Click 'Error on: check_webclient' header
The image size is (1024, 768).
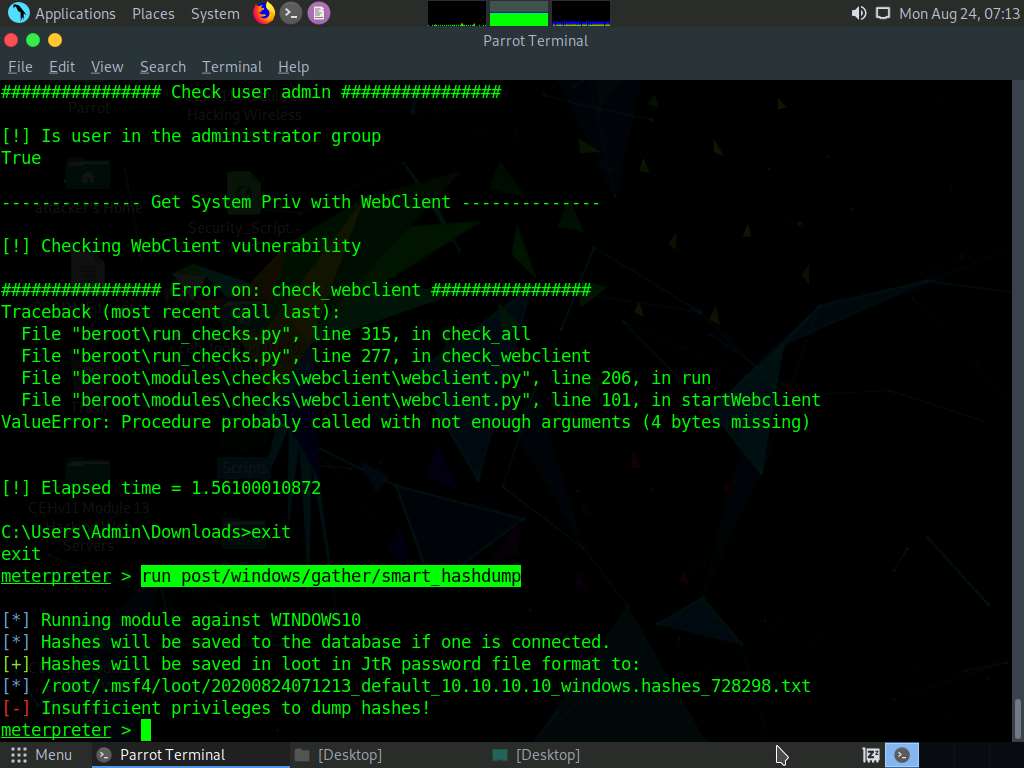[x=296, y=290]
